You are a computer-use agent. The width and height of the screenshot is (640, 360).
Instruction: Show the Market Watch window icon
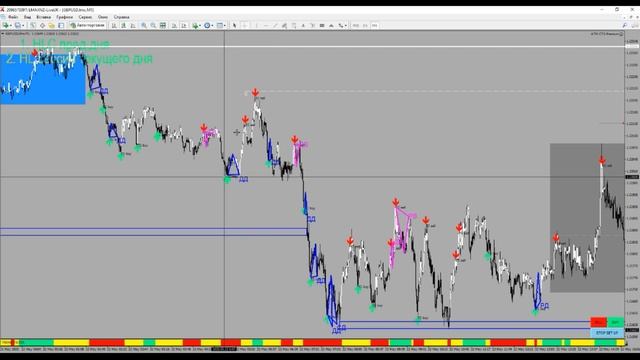pos(33,25)
